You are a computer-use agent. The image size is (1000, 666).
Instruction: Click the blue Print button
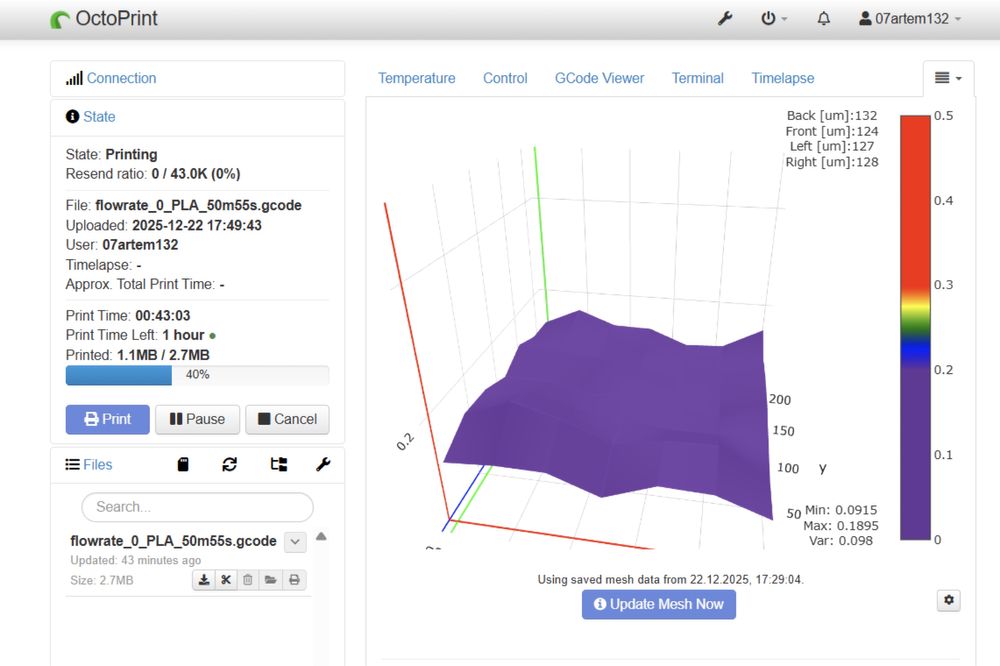pos(107,419)
